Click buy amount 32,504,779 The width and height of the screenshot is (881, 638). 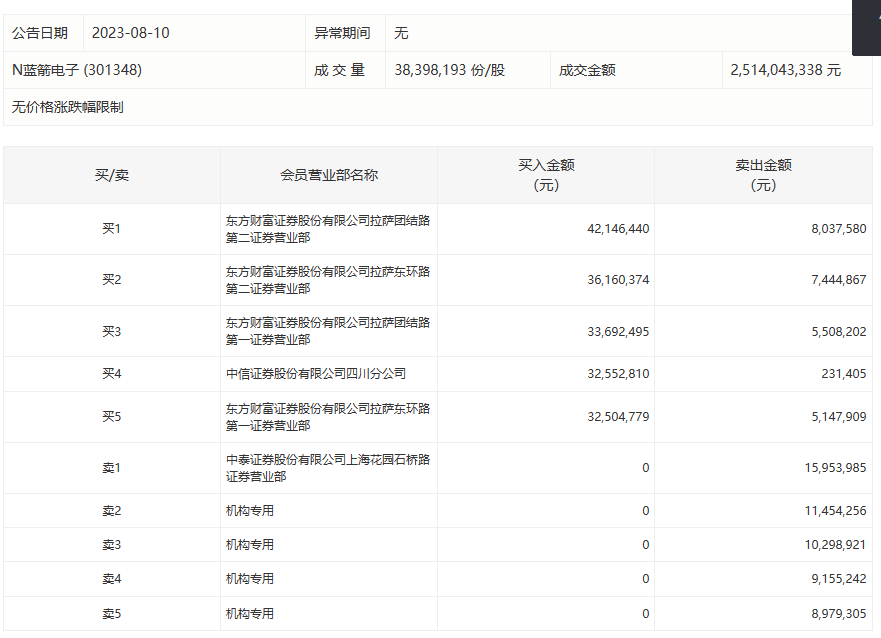pos(618,417)
